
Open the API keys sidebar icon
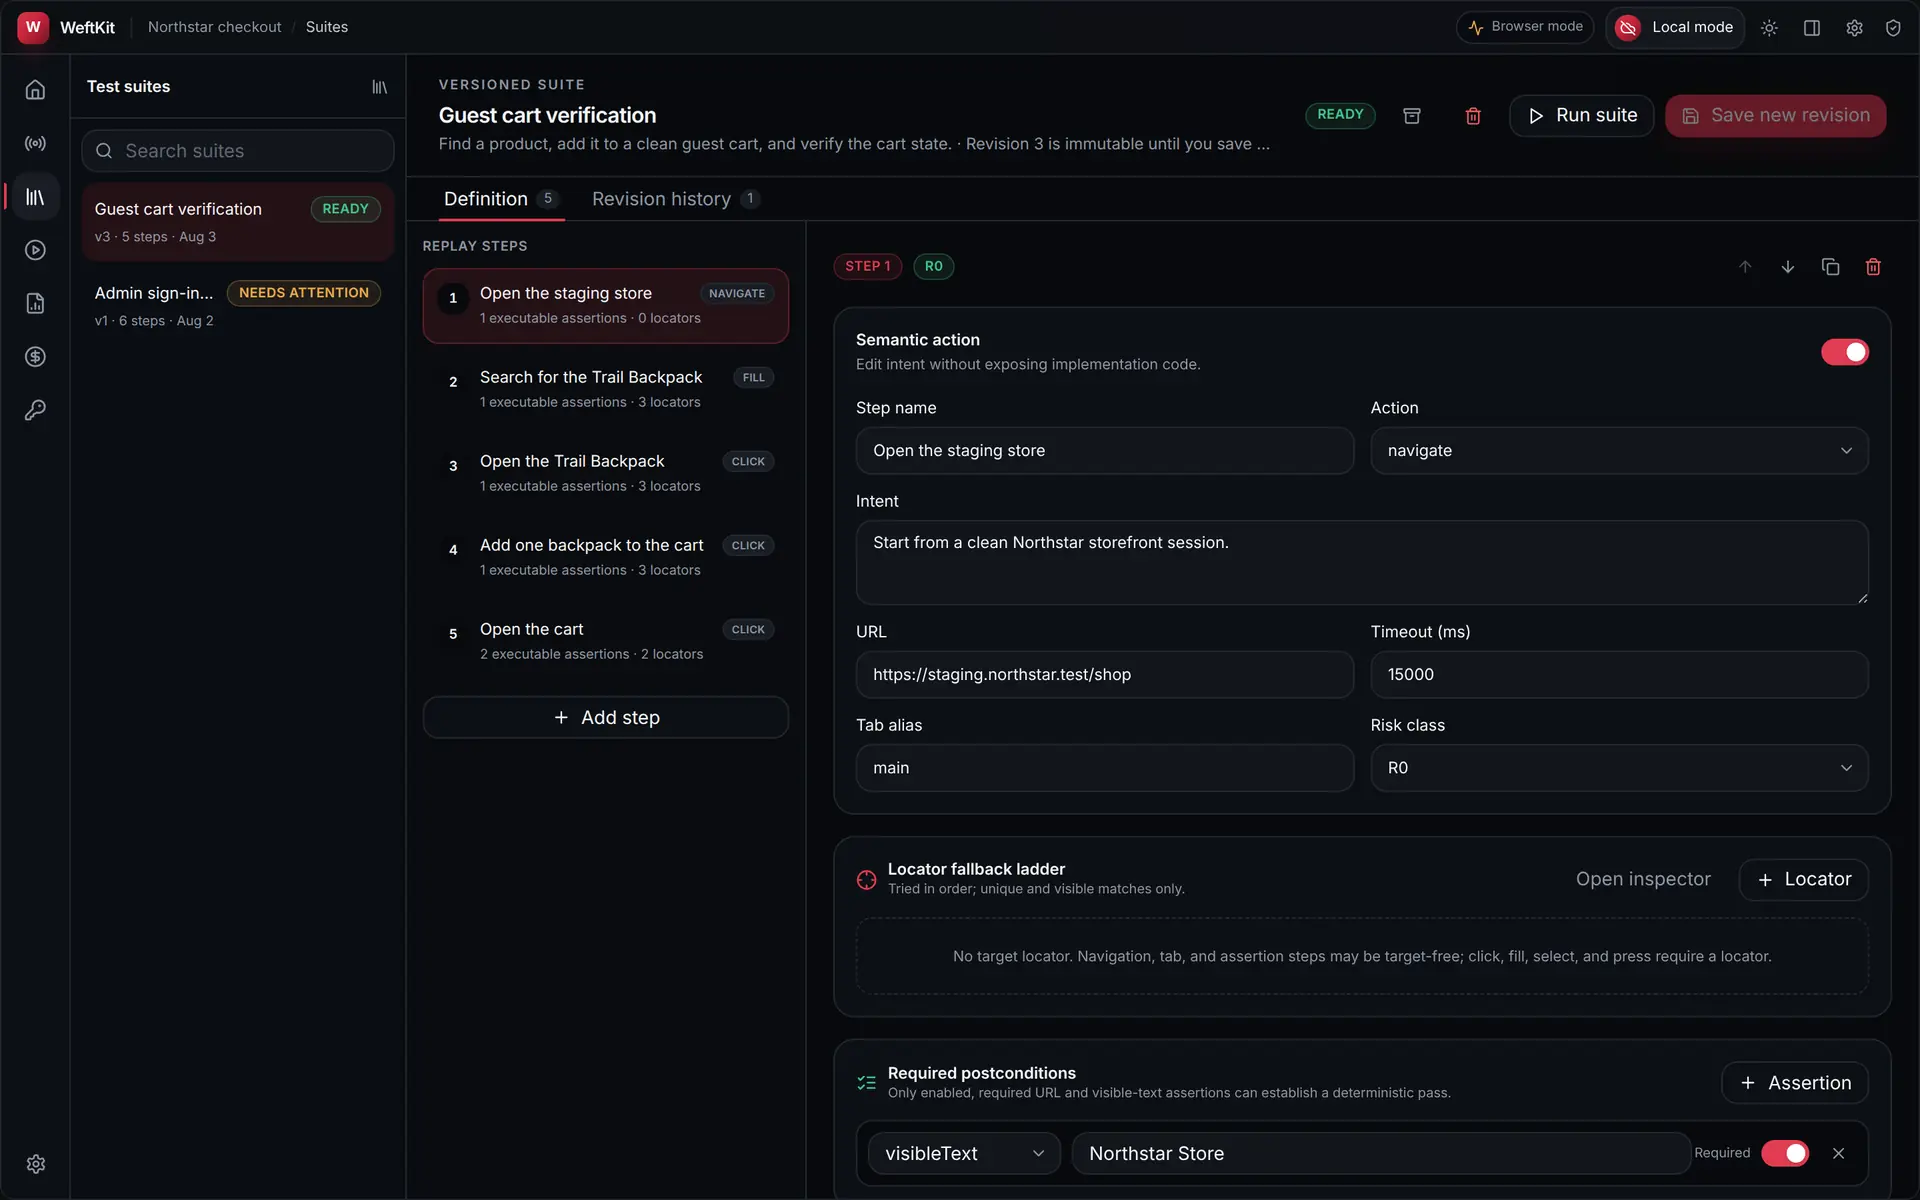(35, 410)
